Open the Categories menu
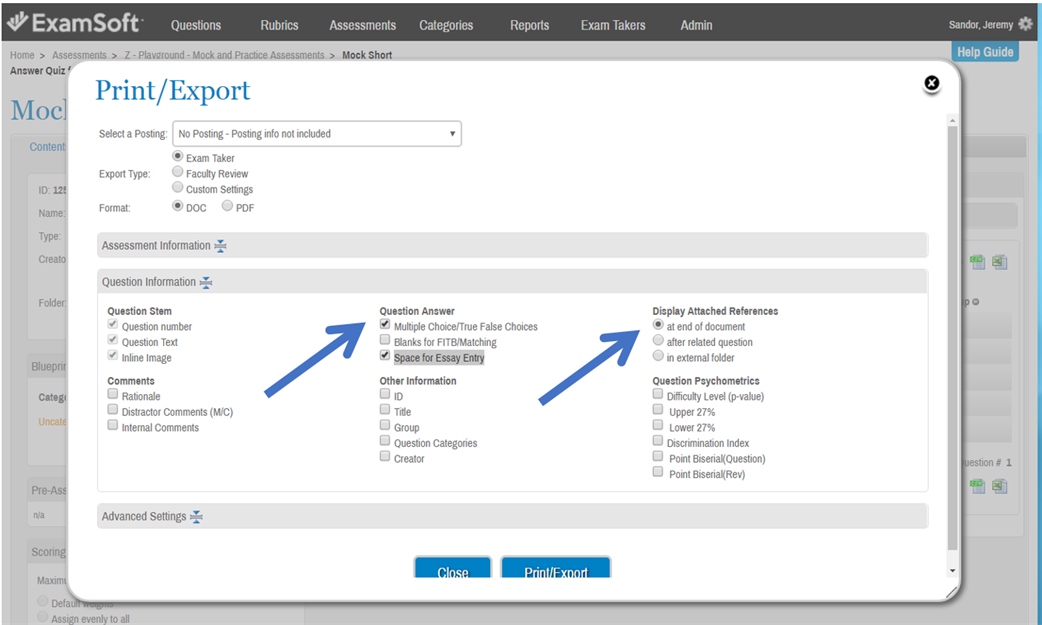The height and width of the screenshot is (625, 1042). 446,25
